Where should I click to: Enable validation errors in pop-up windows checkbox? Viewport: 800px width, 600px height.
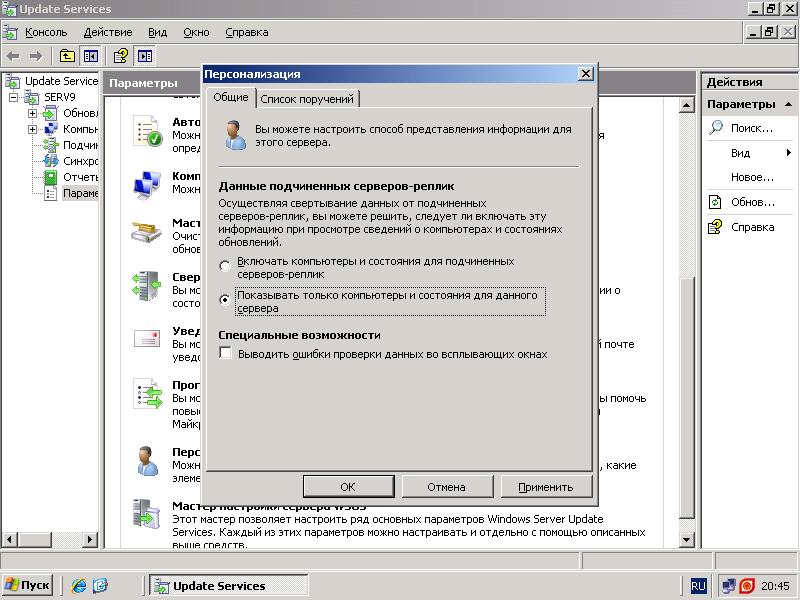coord(225,353)
